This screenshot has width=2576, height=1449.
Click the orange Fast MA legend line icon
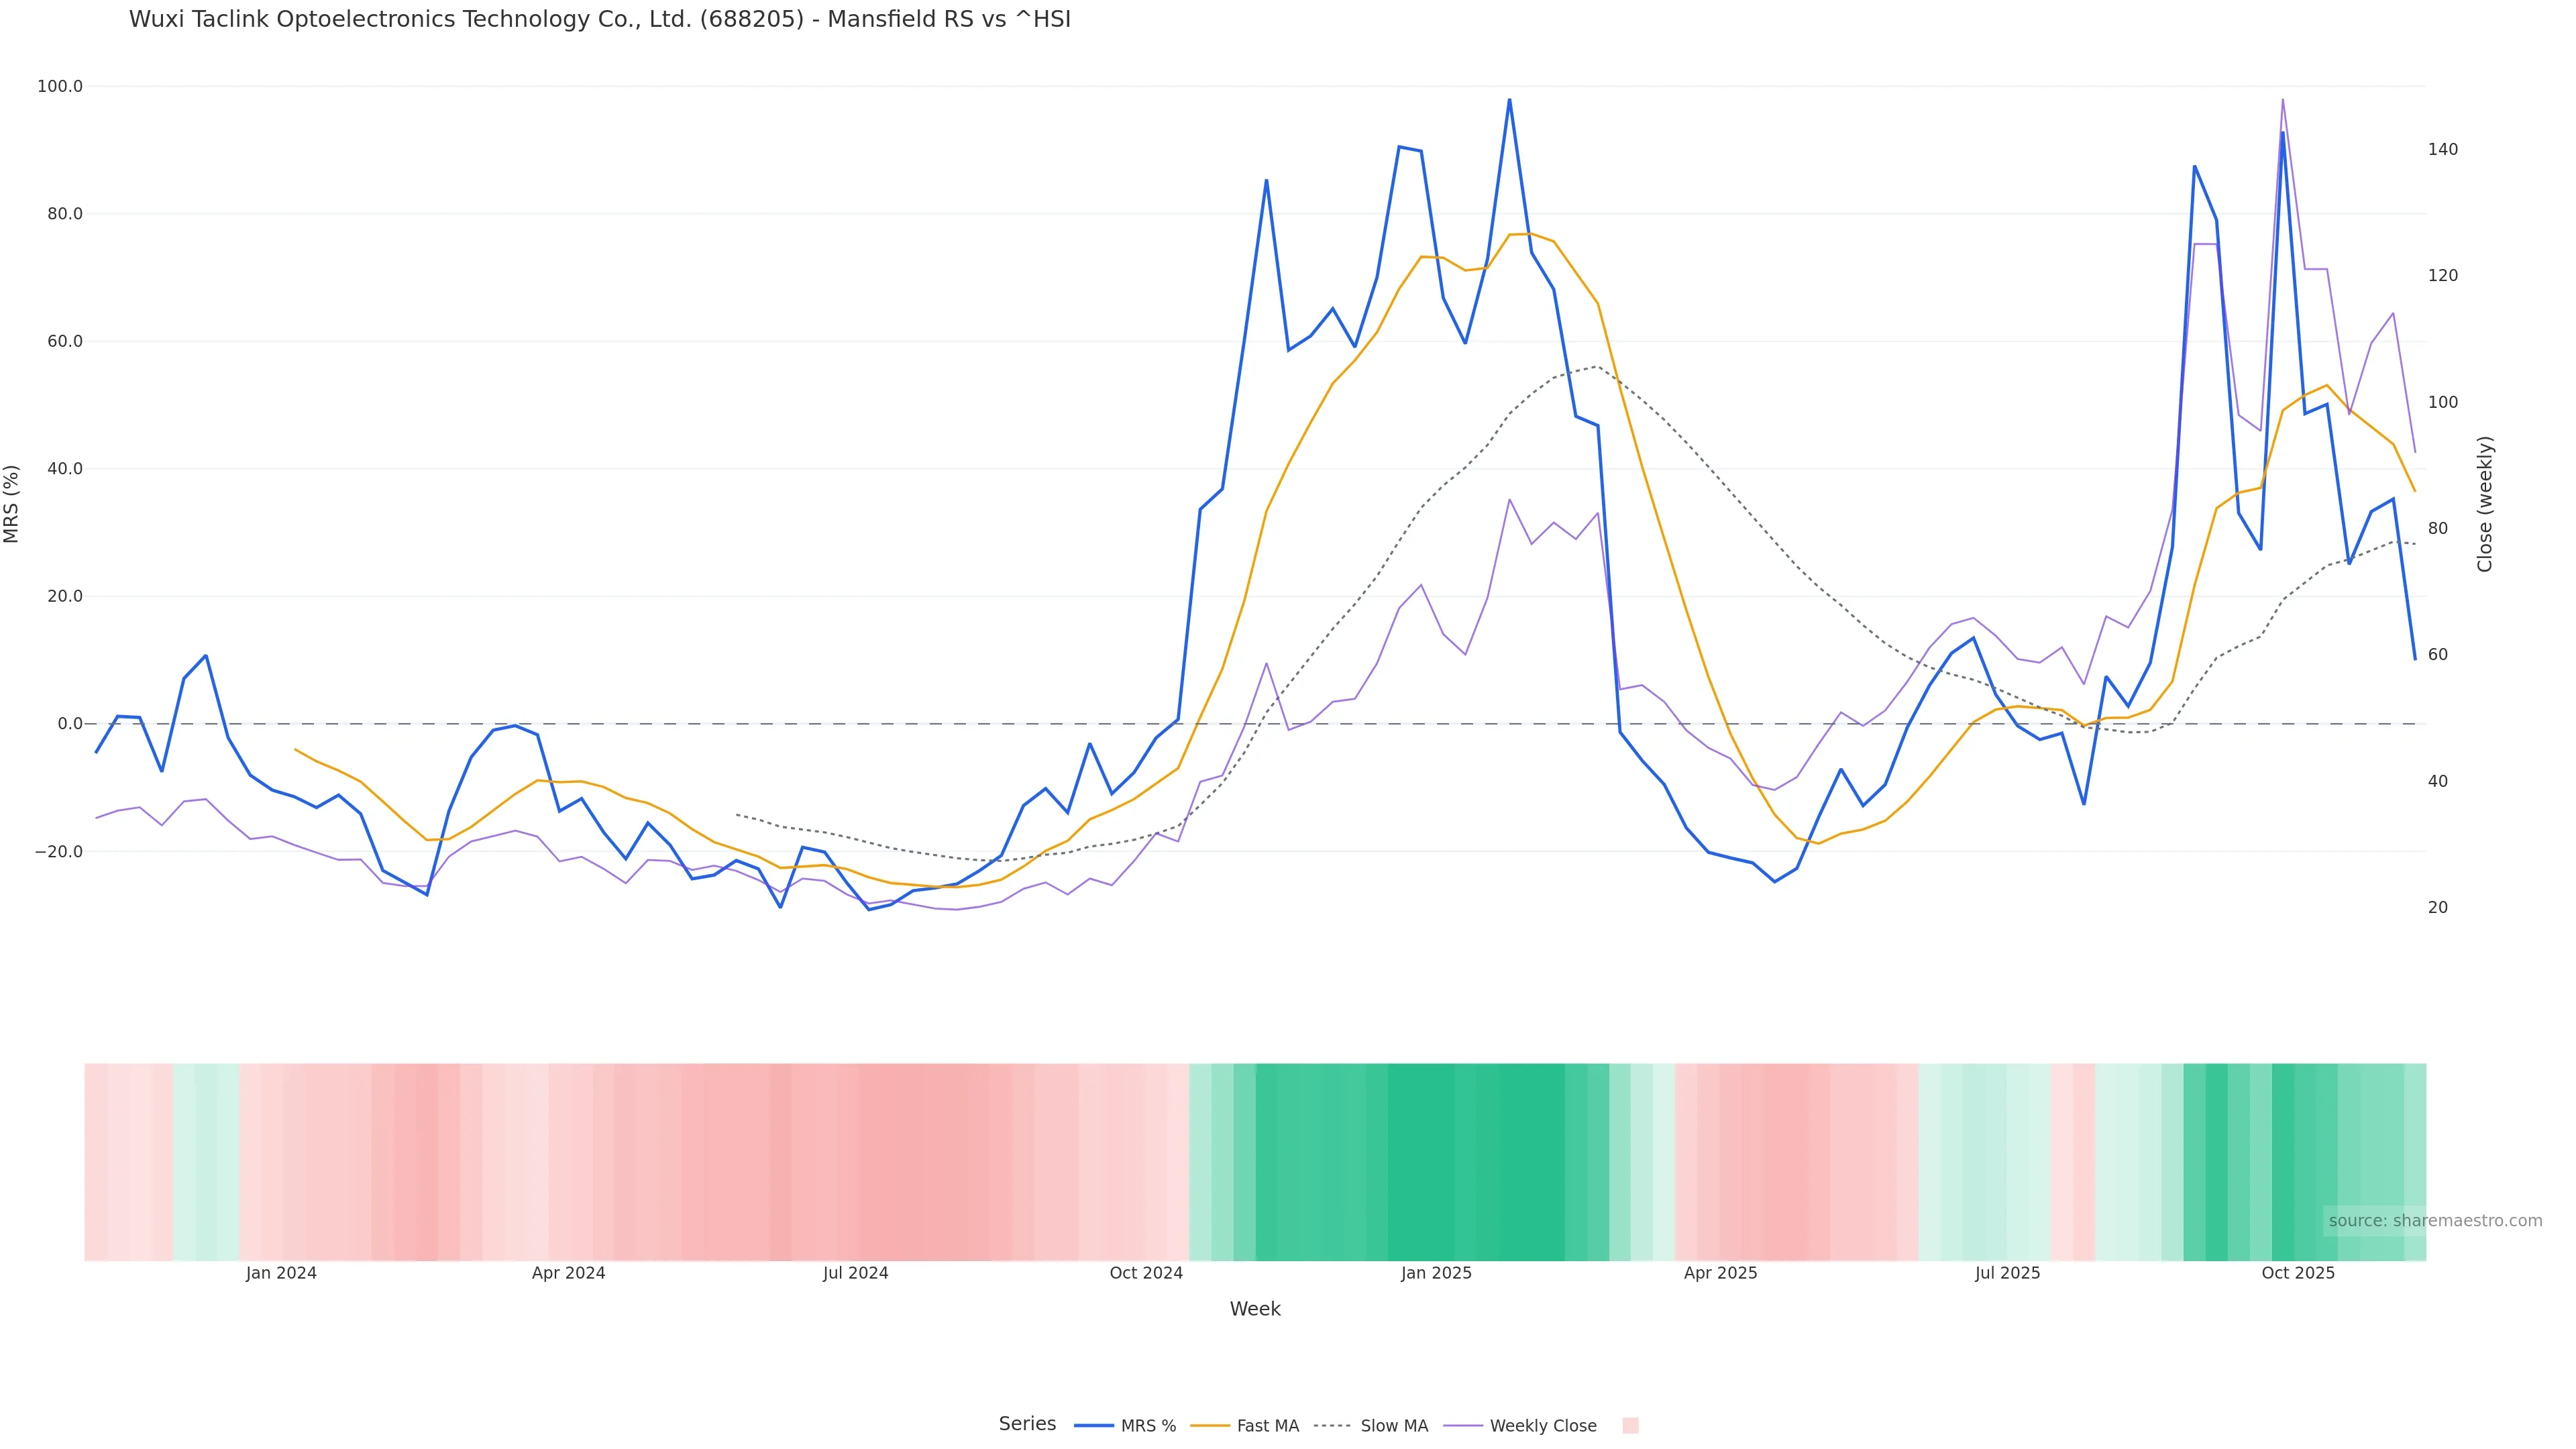click(x=1210, y=1426)
